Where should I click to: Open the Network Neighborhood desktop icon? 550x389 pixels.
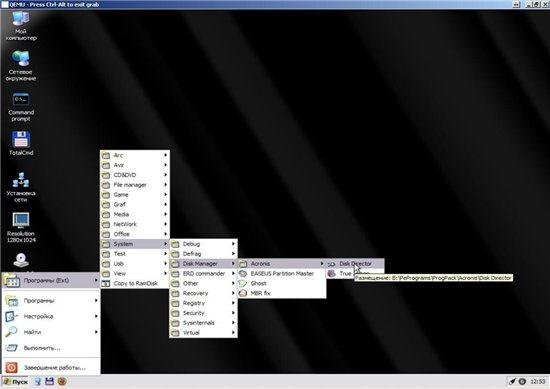(x=21, y=66)
